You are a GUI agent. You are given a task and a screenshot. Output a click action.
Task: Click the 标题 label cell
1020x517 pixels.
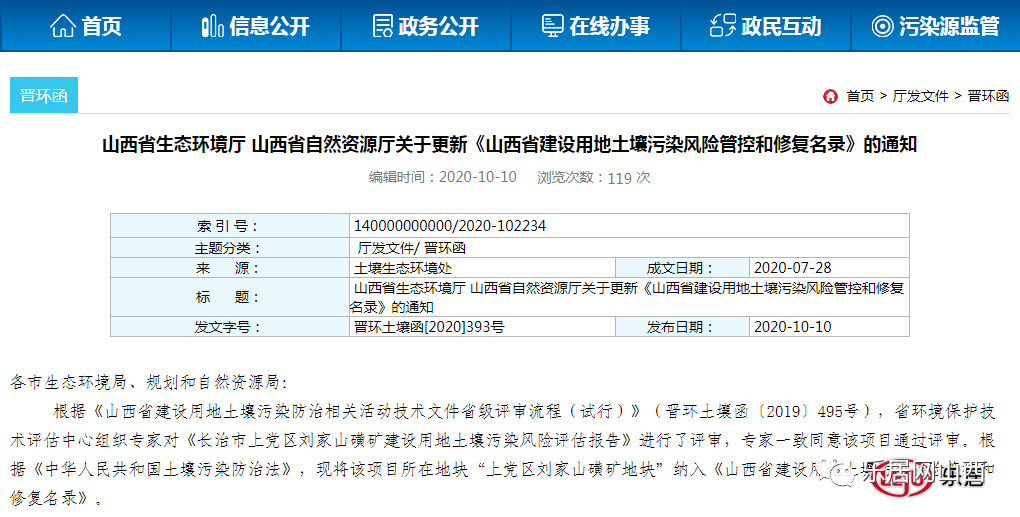point(230,297)
